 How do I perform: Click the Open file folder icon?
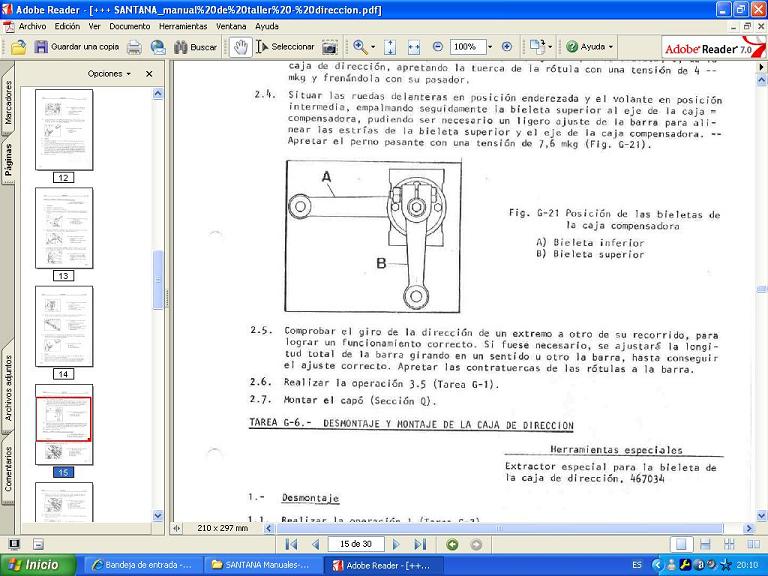click(18, 47)
